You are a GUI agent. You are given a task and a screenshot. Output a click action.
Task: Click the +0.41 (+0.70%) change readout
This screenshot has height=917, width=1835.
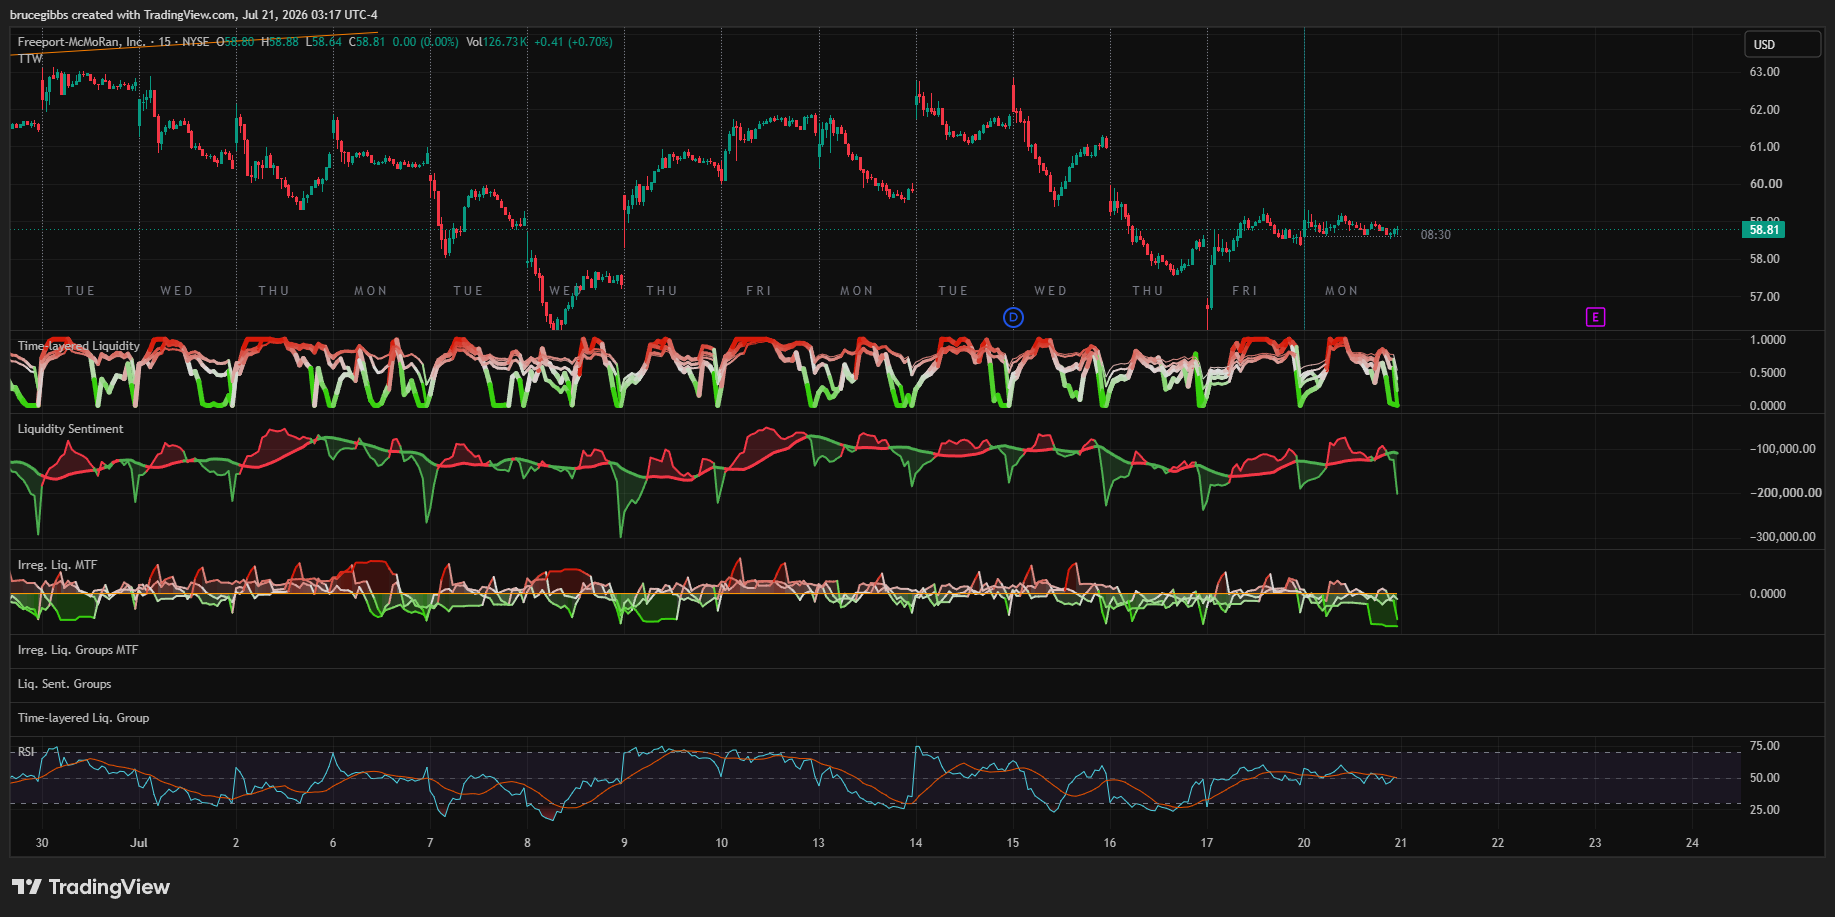[x=573, y=42]
